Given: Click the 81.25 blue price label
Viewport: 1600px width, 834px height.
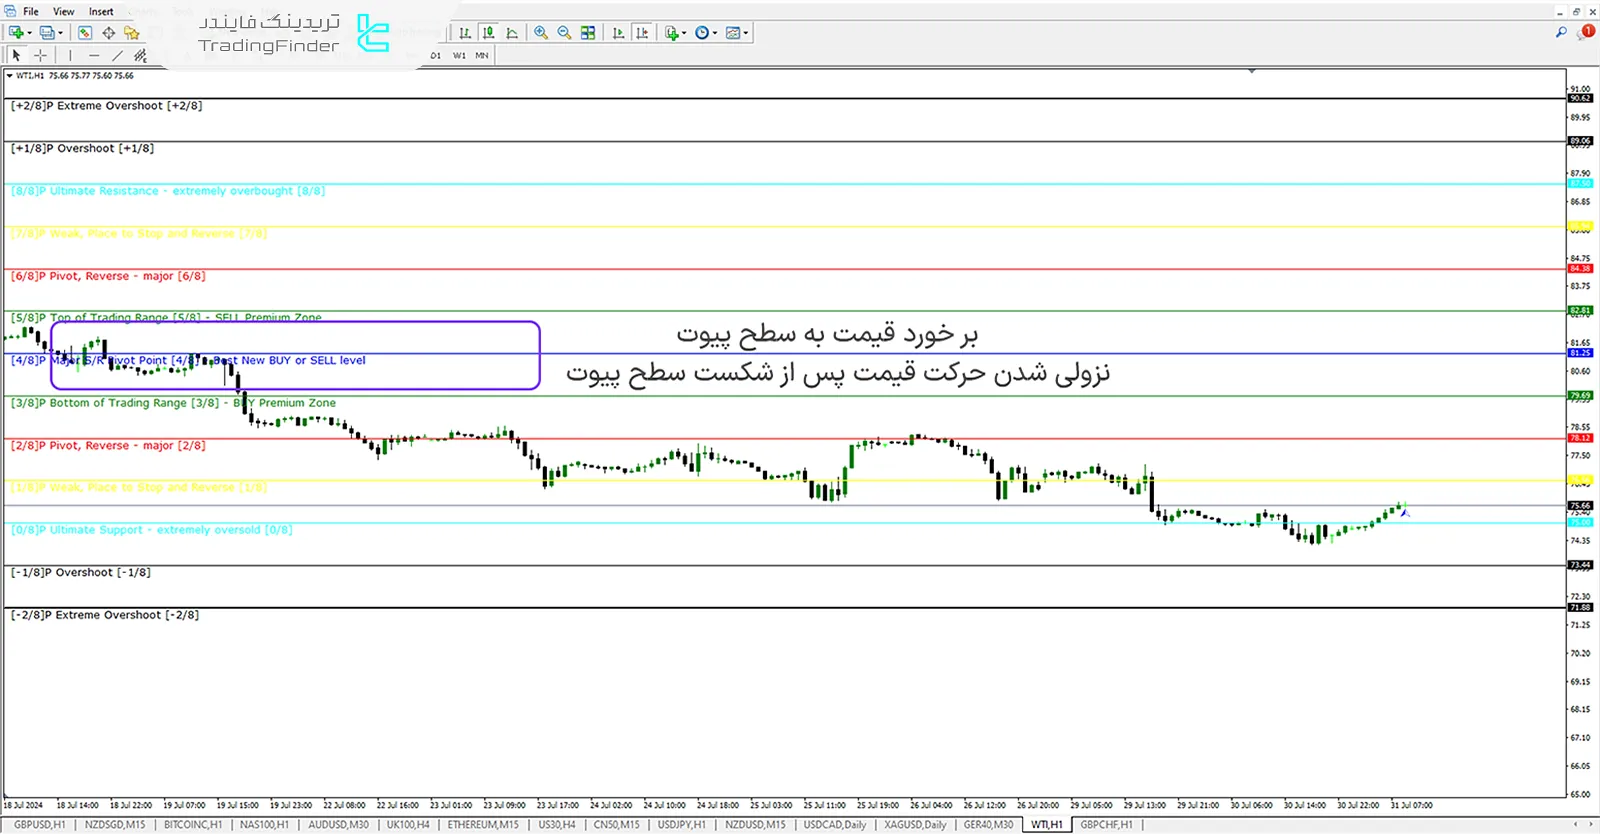Looking at the screenshot, I should coord(1580,353).
